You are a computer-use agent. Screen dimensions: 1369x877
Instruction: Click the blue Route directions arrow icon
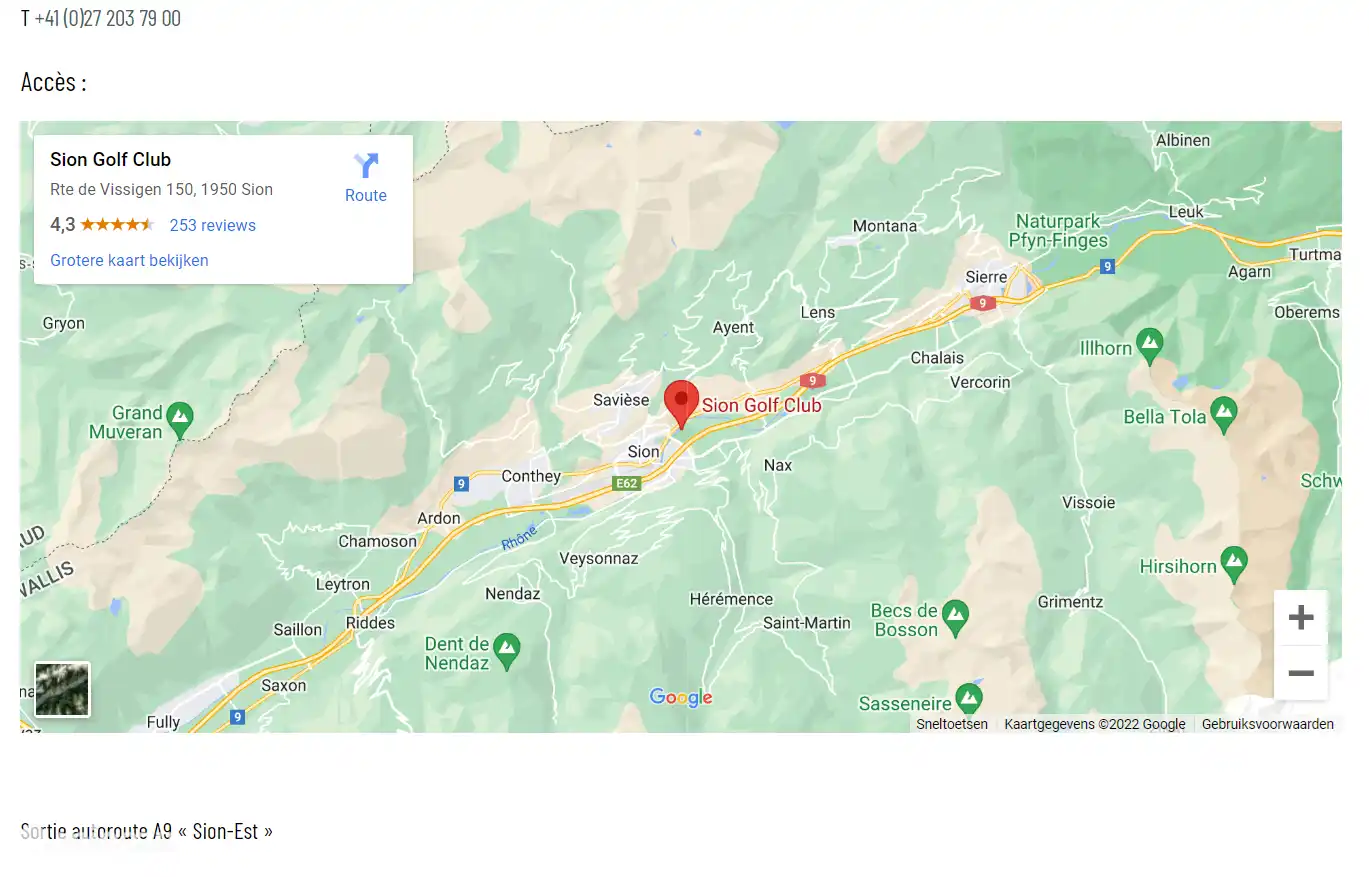(366, 166)
